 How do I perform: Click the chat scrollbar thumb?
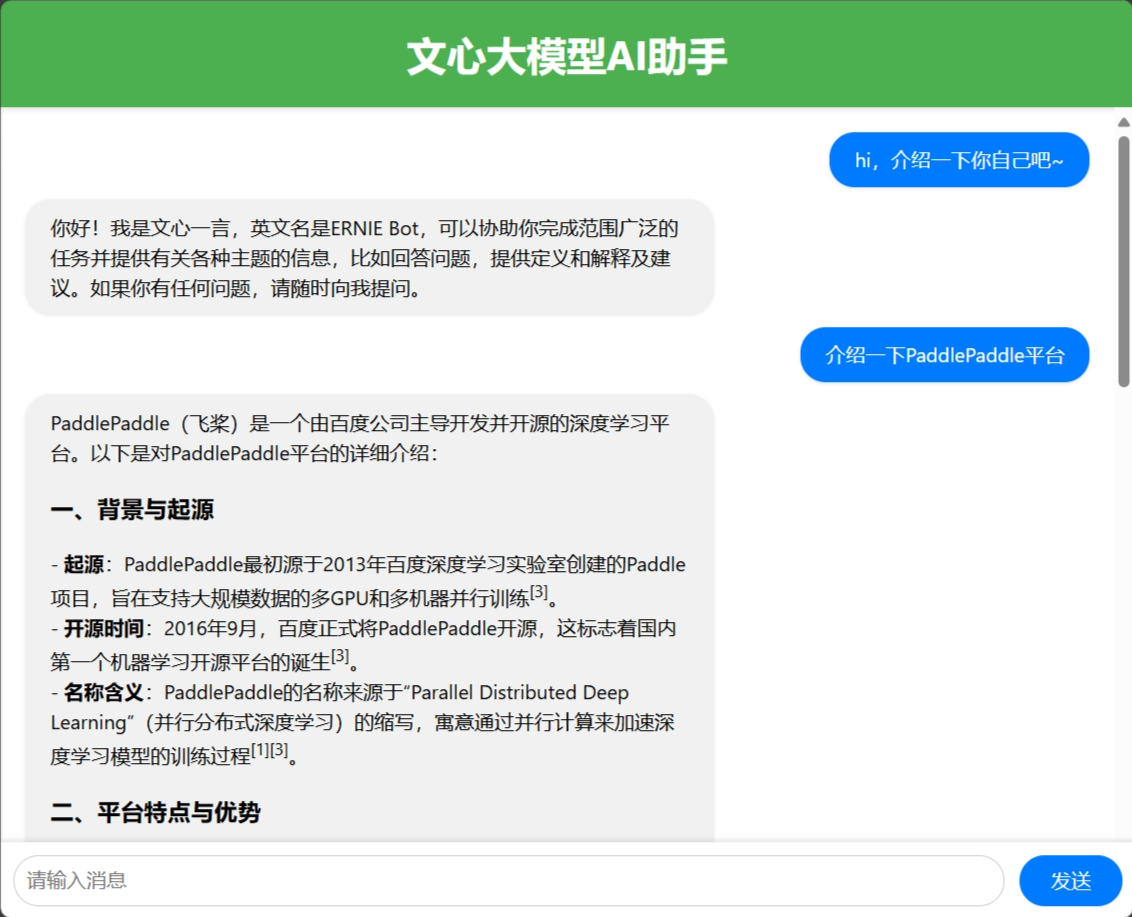[1124, 261]
